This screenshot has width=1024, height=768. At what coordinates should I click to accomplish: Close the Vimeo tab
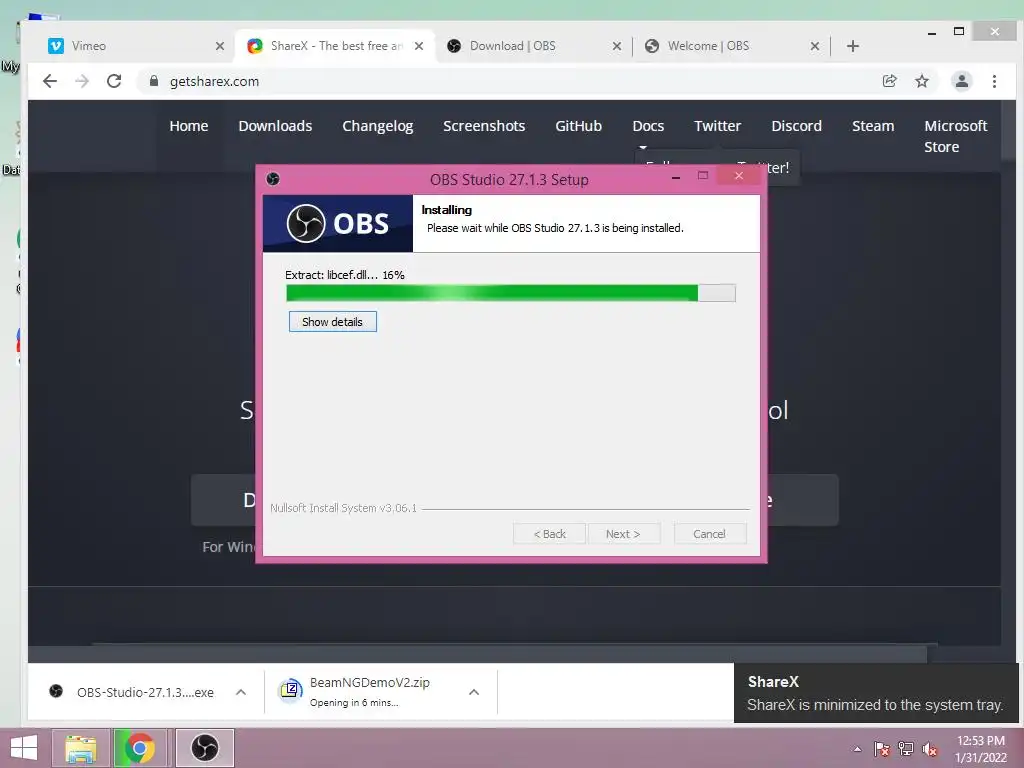pos(220,46)
